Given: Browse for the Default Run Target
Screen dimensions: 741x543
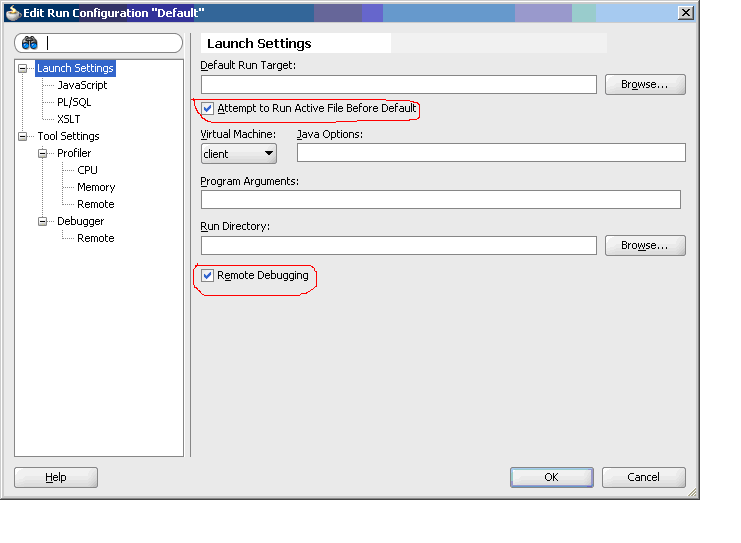Looking at the screenshot, I should 645,85.
